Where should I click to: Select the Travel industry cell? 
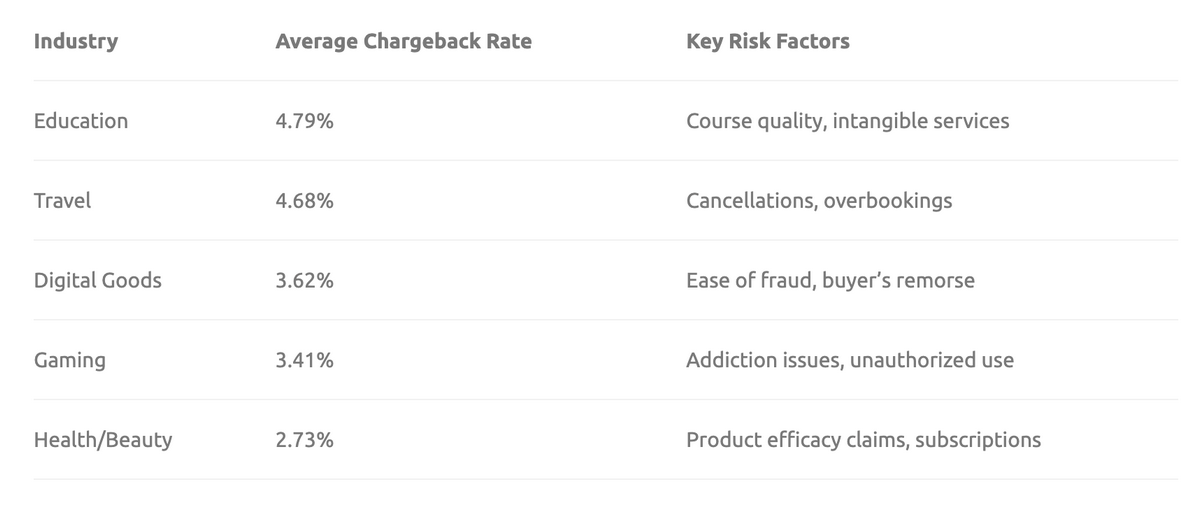62,201
